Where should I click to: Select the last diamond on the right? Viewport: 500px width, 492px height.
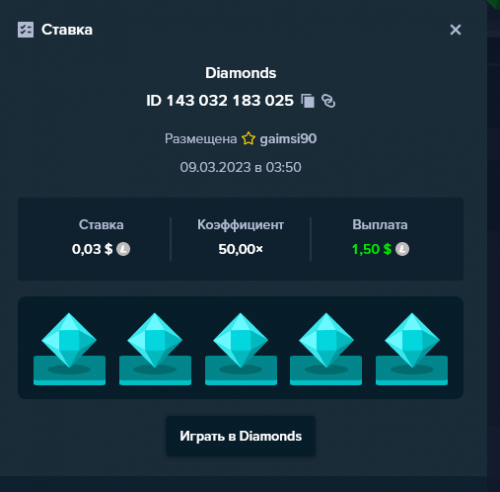click(412, 349)
